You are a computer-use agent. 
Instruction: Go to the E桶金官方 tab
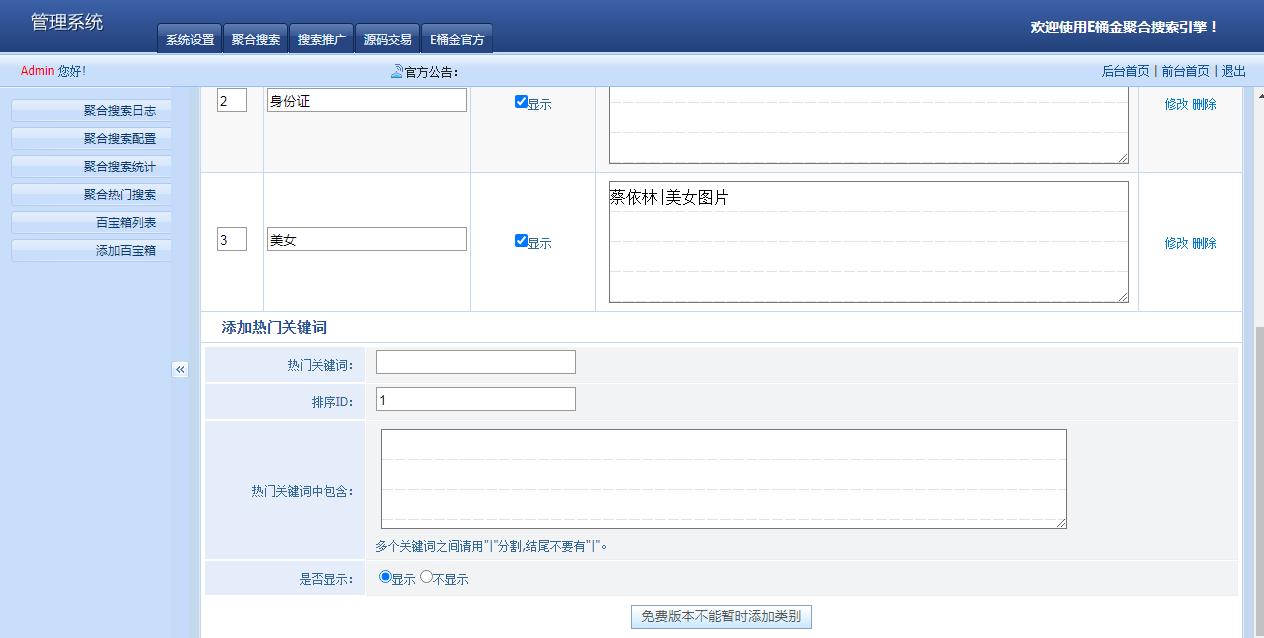pos(457,39)
